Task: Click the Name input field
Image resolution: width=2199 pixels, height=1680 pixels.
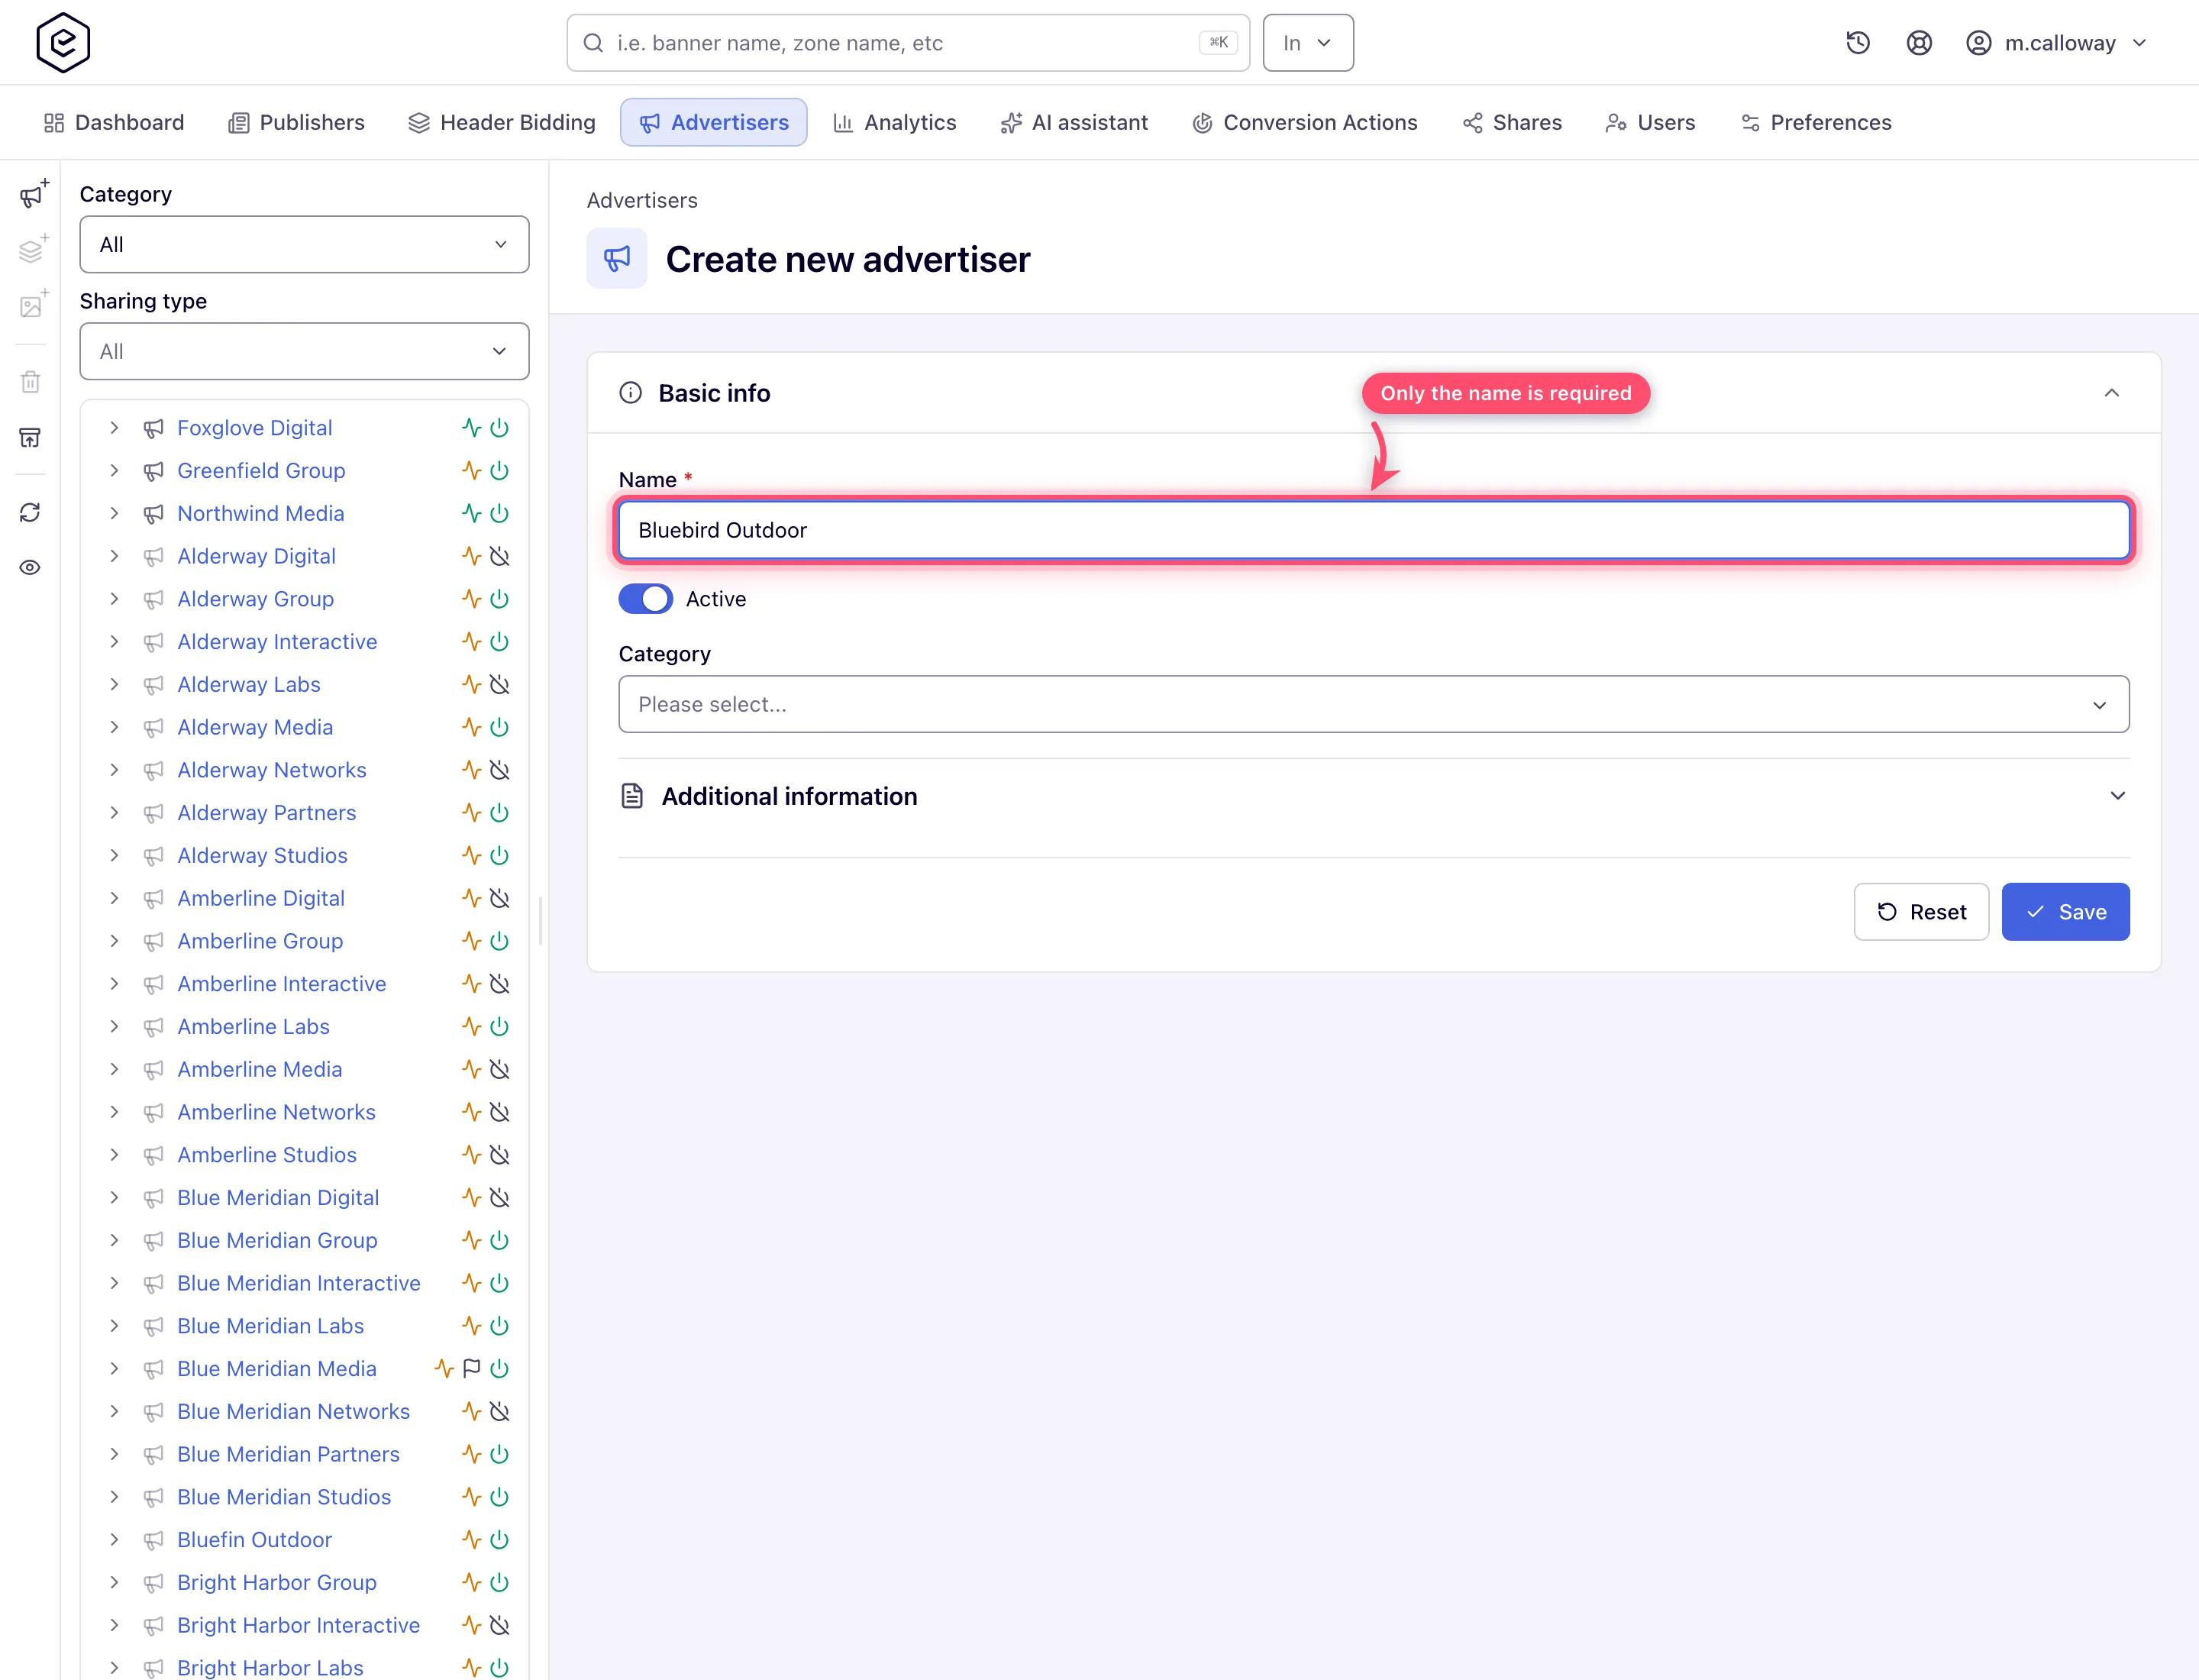Action: pos(1373,530)
